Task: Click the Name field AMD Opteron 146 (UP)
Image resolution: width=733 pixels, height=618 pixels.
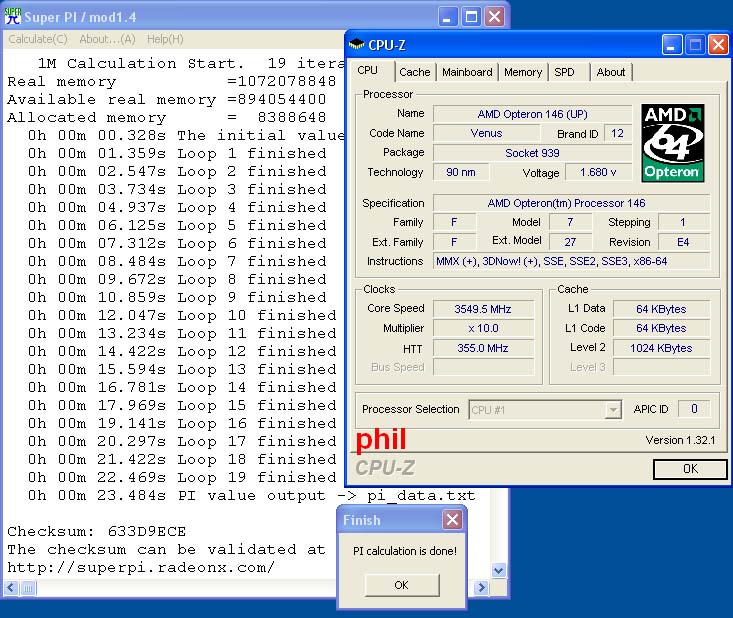Action: tap(532, 114)
